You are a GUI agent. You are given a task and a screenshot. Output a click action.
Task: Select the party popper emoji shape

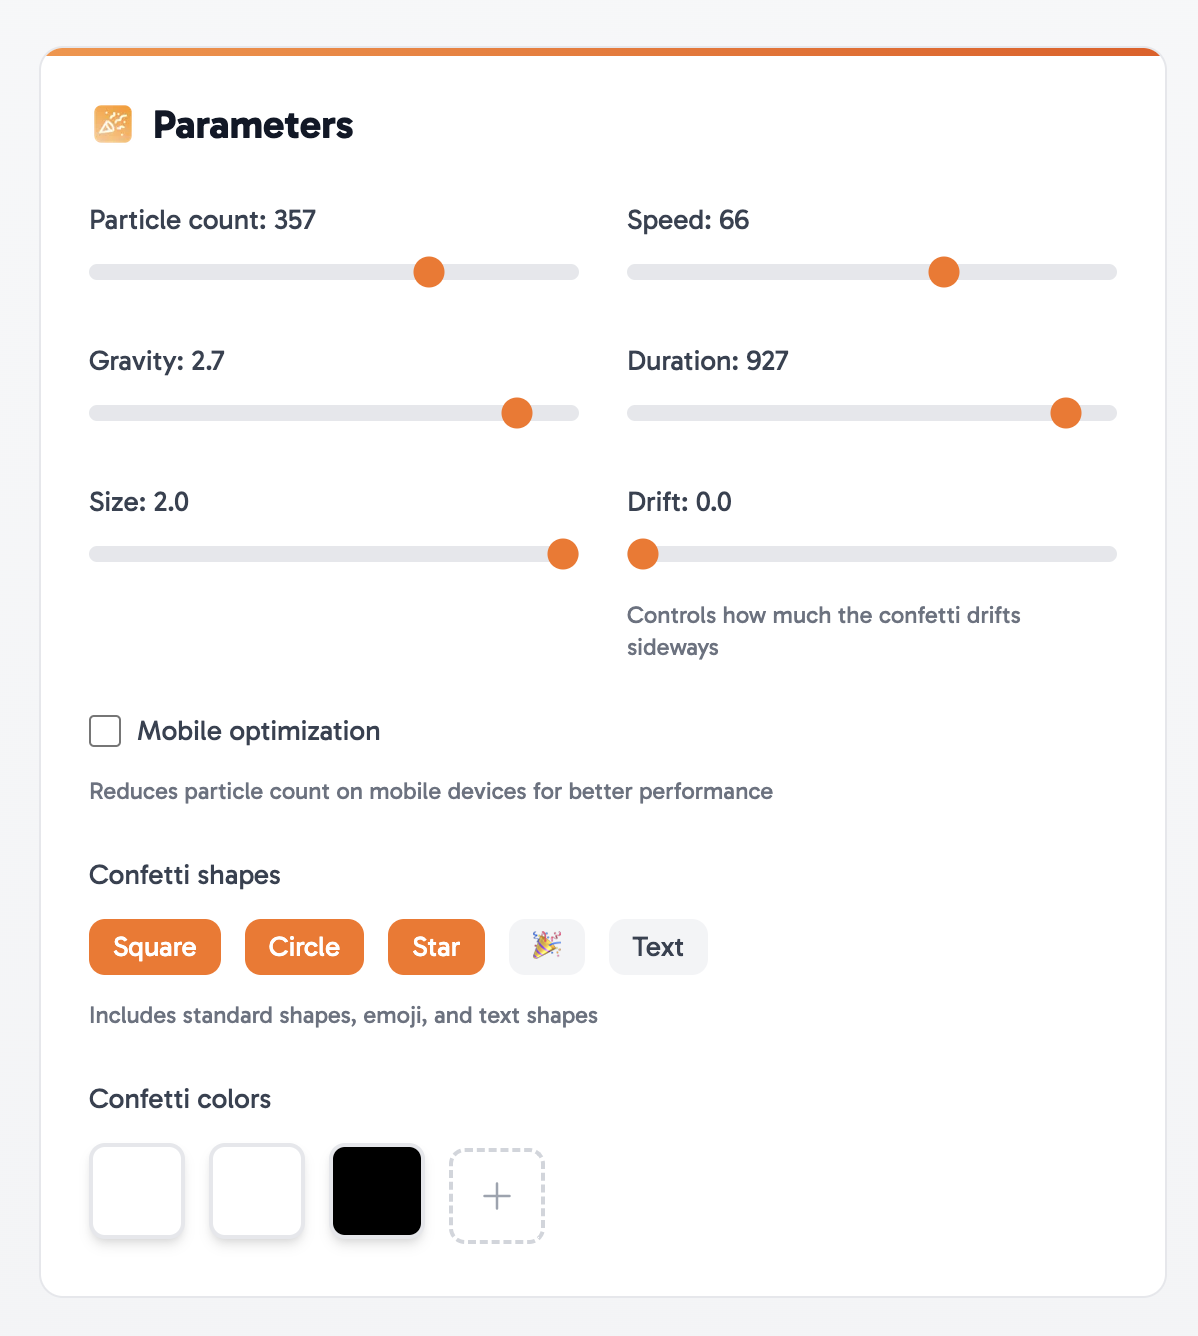(x=547, y=946)
